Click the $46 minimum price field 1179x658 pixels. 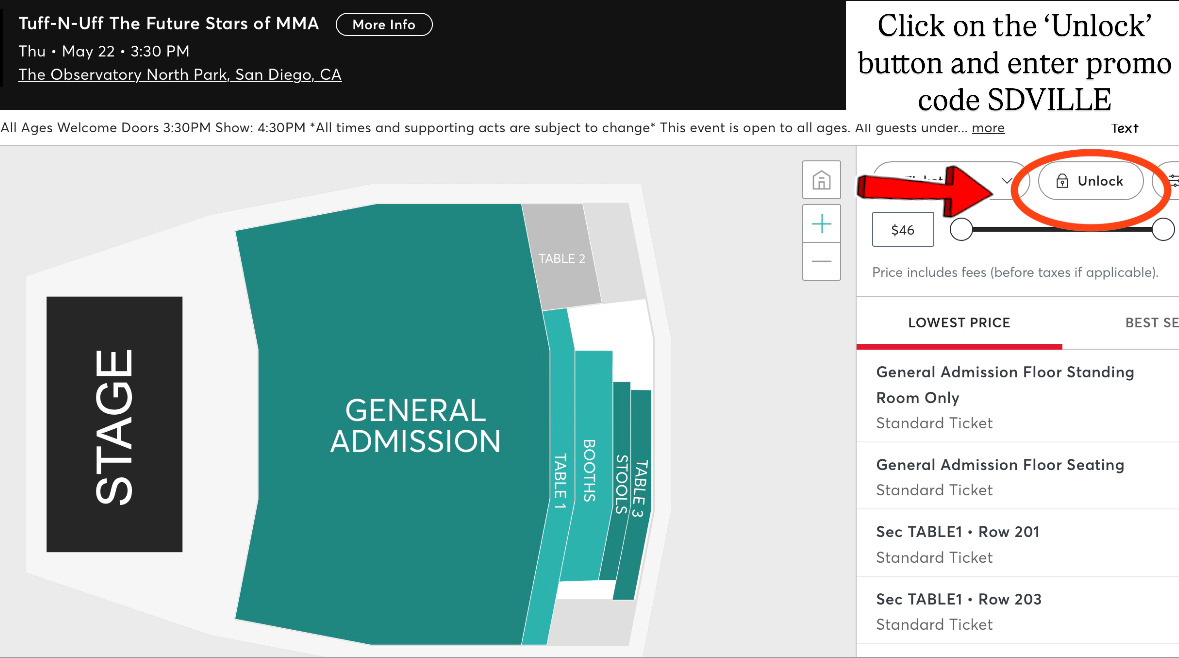tap(902, 230)
